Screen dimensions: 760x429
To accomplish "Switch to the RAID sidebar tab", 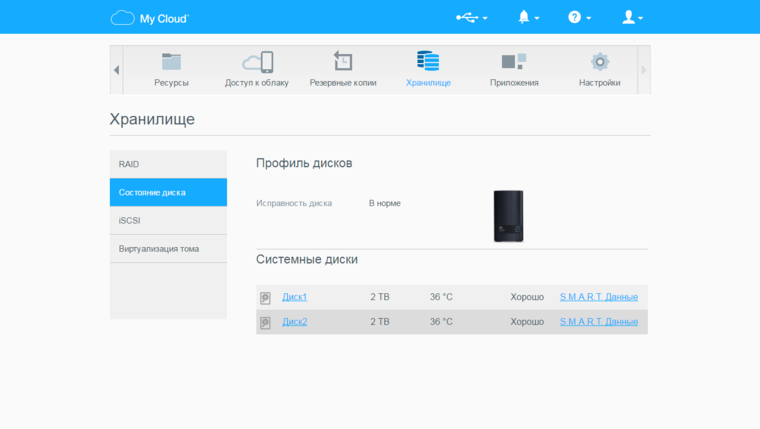I will [168, 164].
